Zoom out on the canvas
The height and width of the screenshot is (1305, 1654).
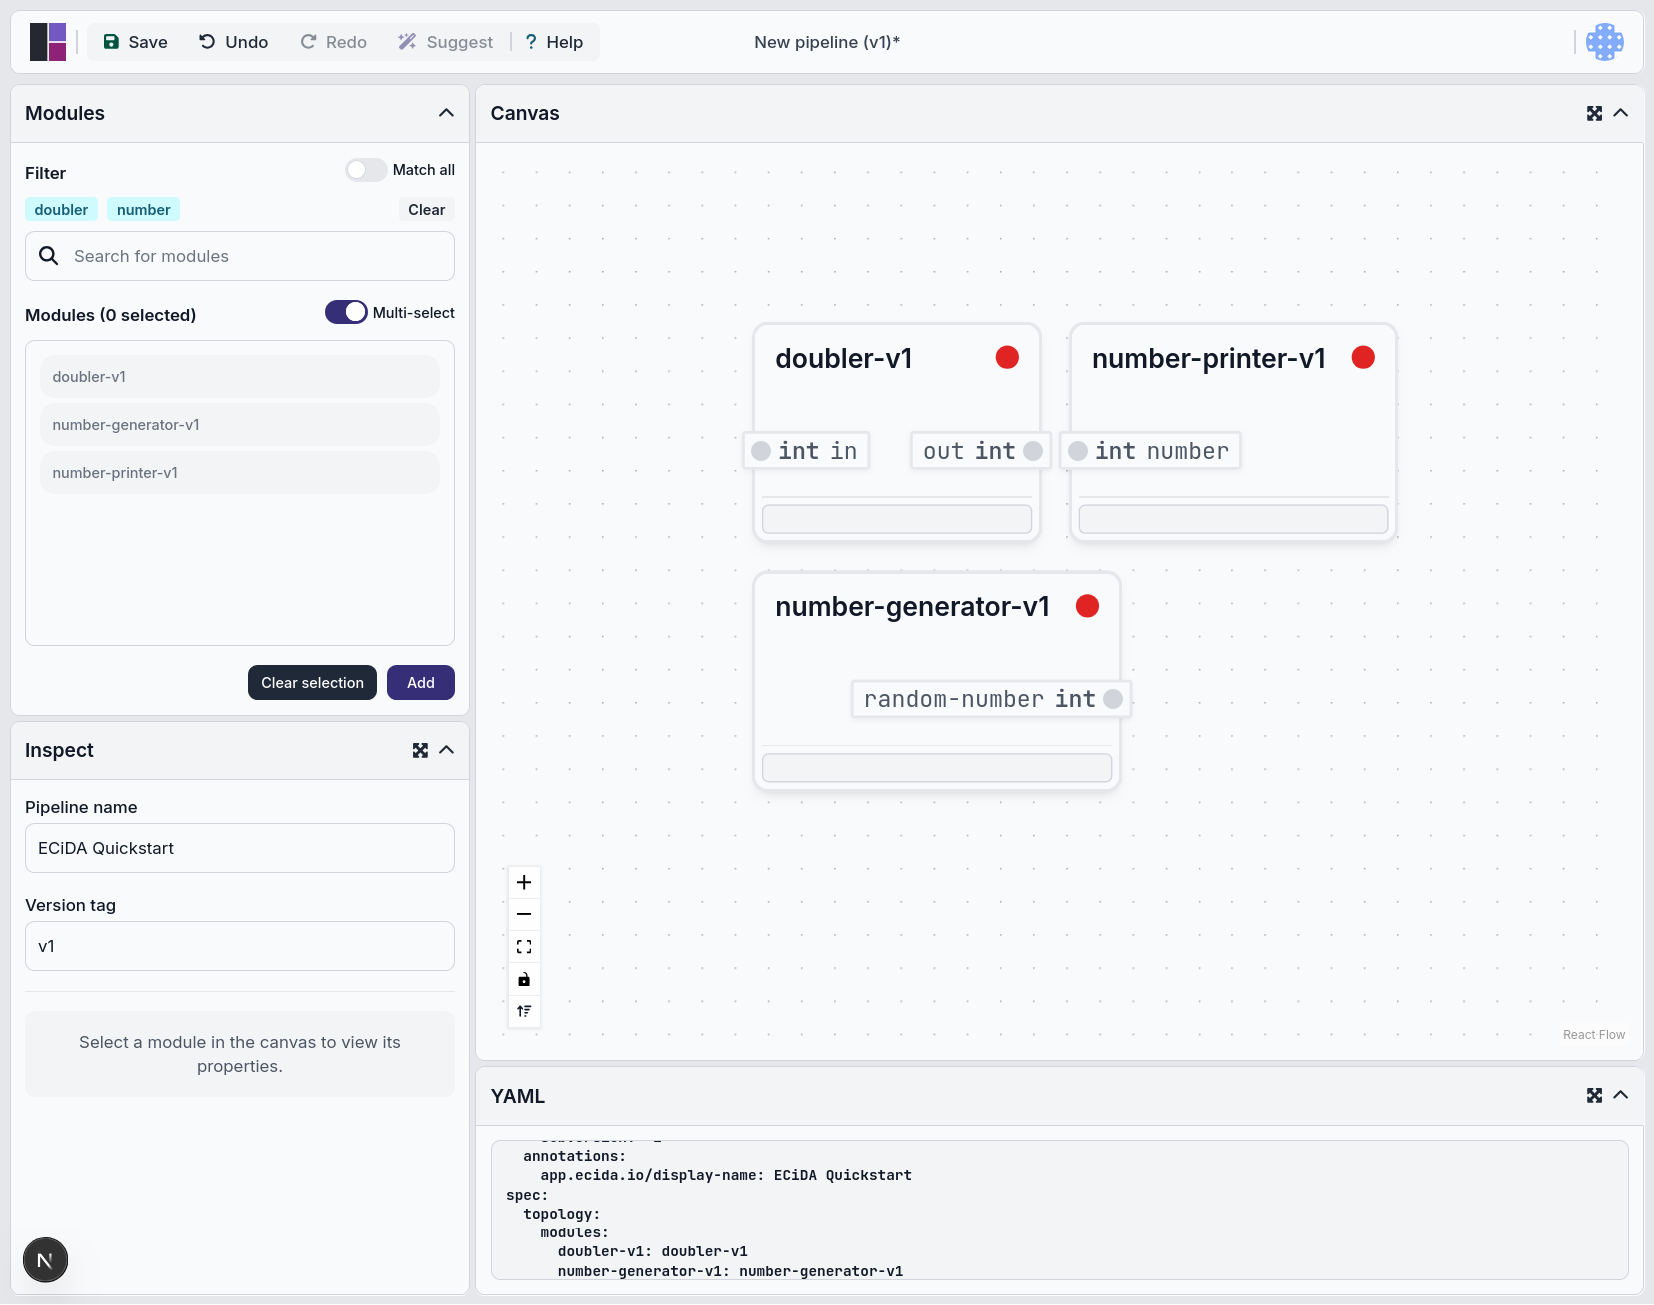pyautogui.click(x=524, y=914)
